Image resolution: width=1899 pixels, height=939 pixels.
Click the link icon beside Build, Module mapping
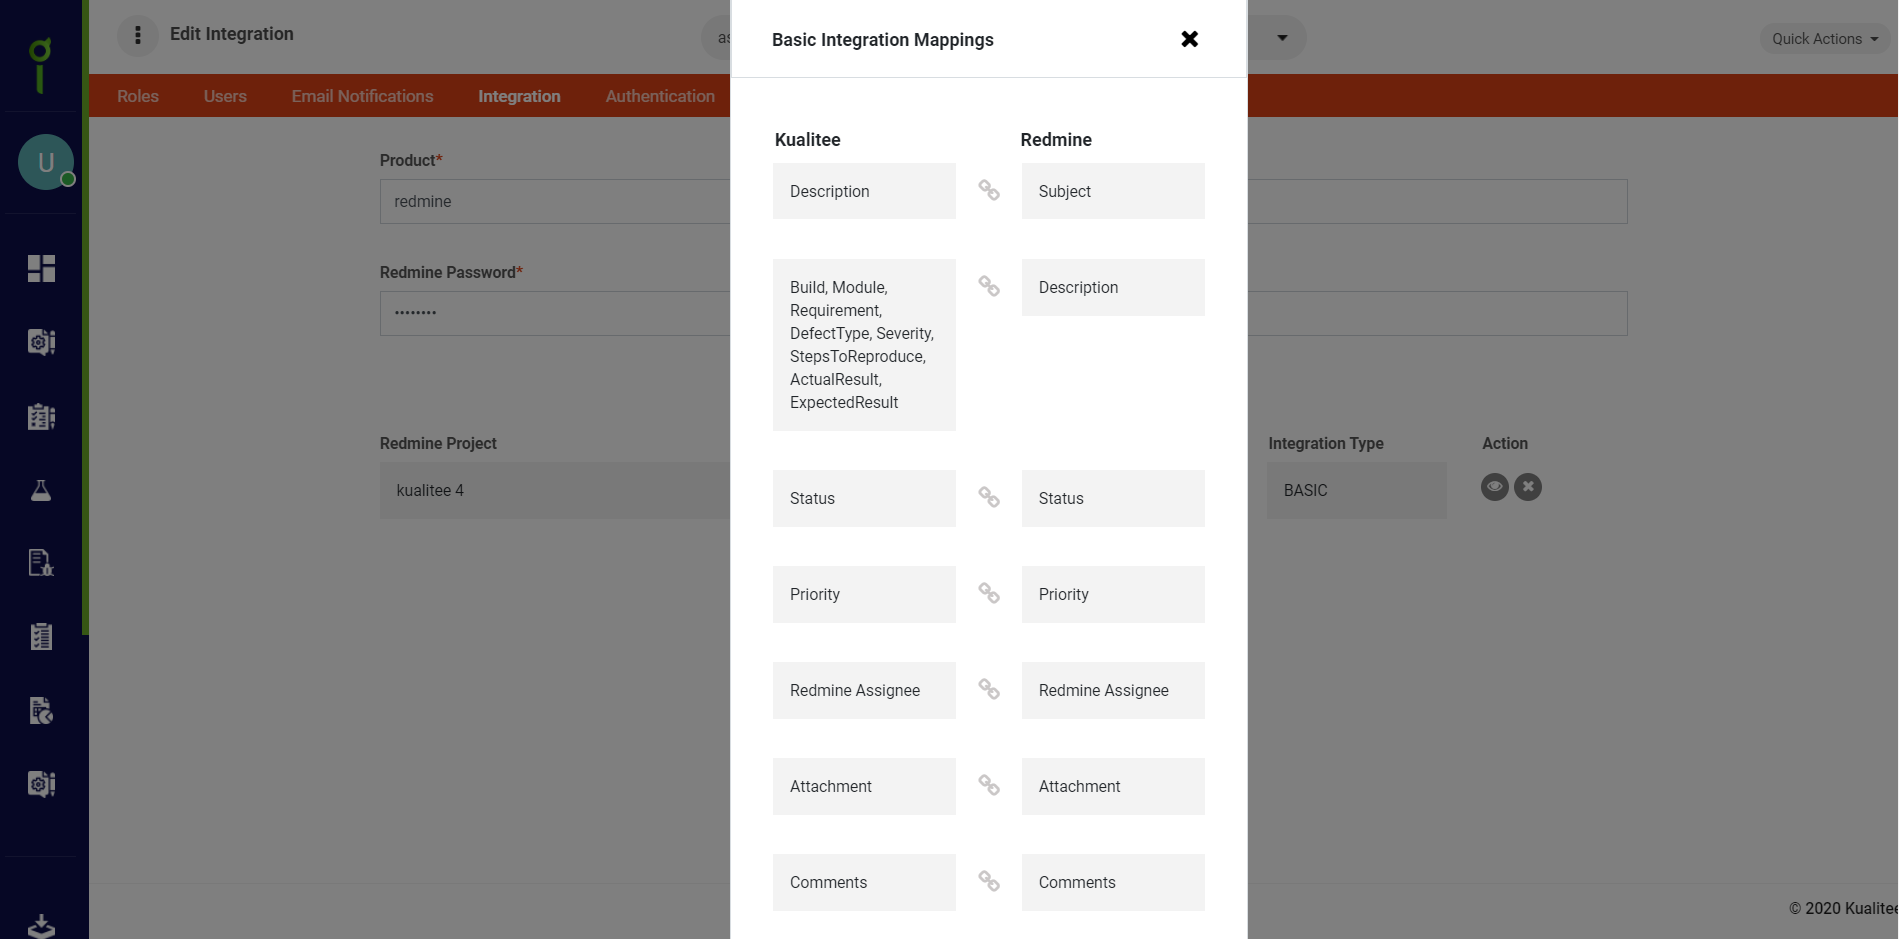pyautogui.click(x=989, y=286)
